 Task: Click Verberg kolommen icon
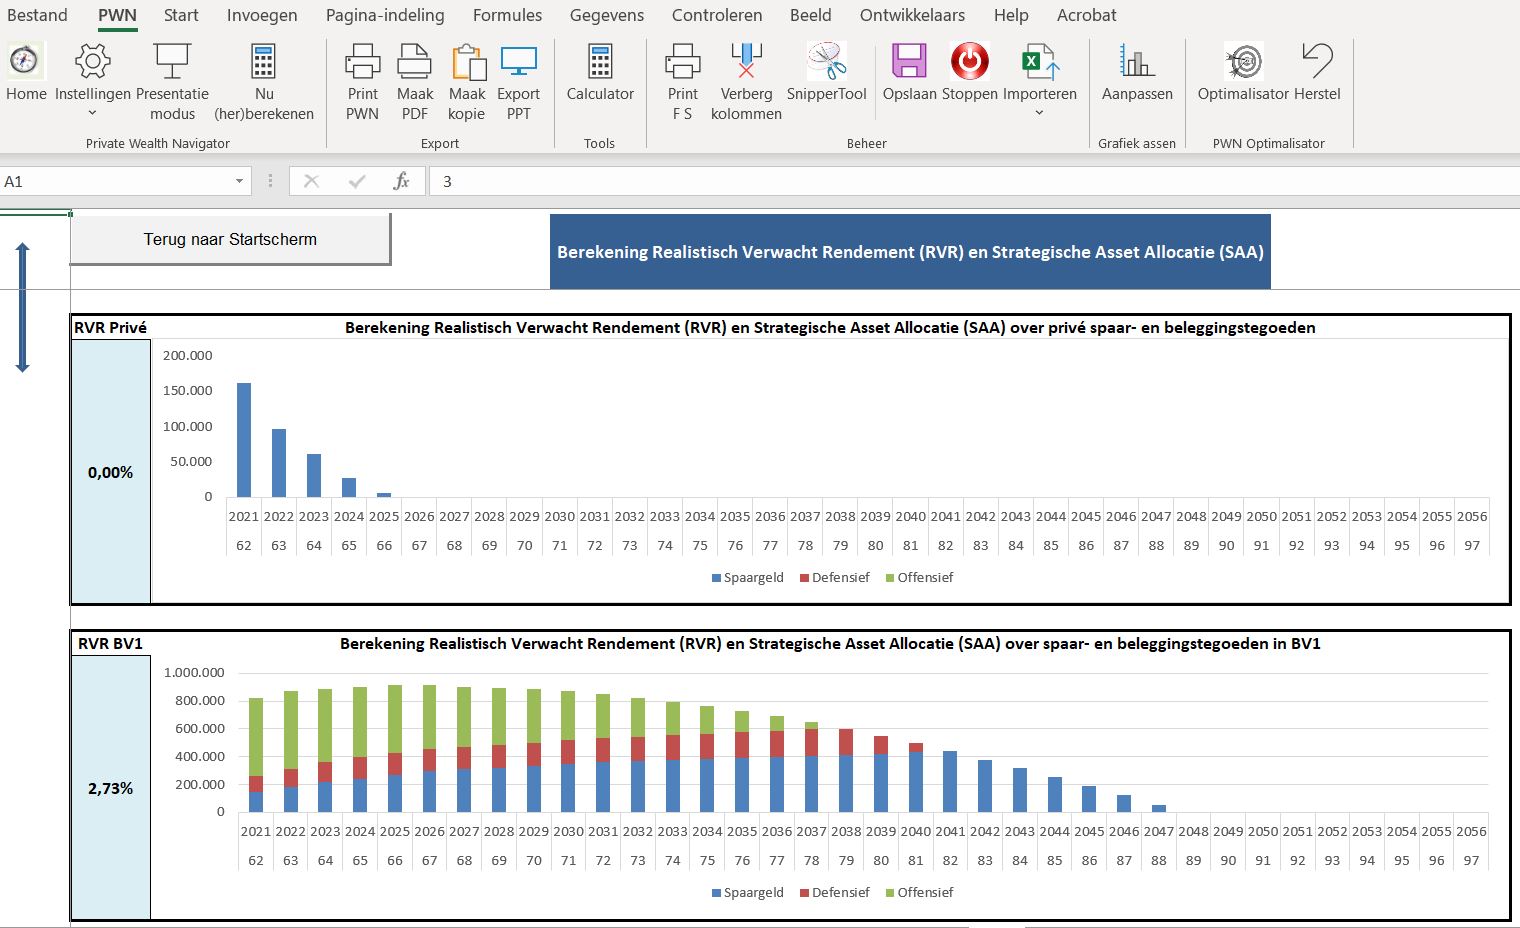(x=746, y=62)
